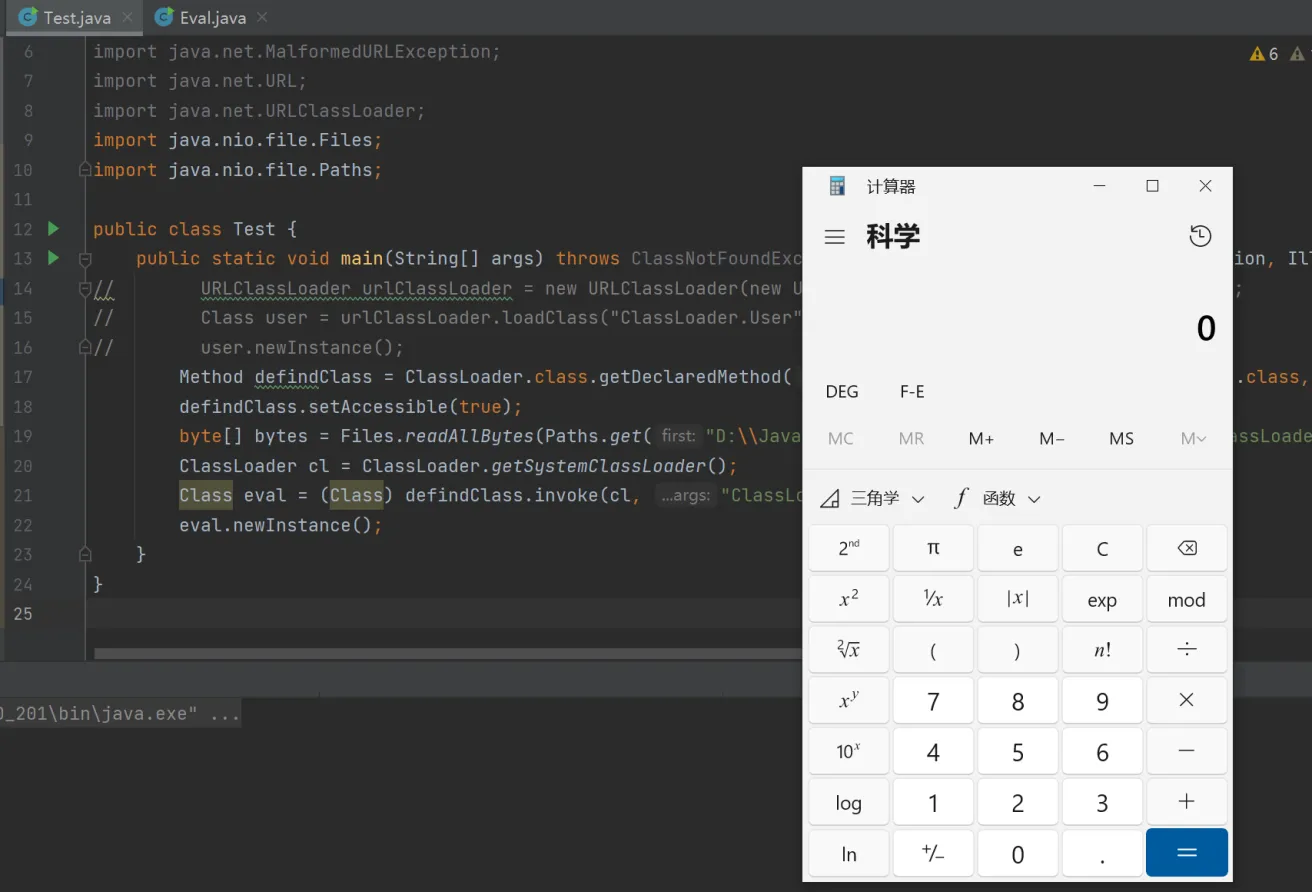The height and width of the screenshot is (892, 1312).
Task: Click the log key in calculator
Action: [x=849, y=802]
